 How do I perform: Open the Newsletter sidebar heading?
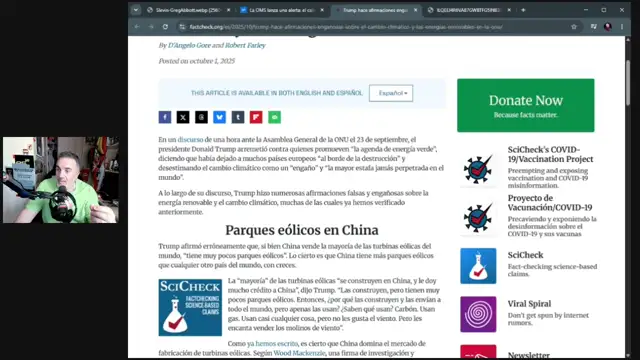[x=529, y=355]
